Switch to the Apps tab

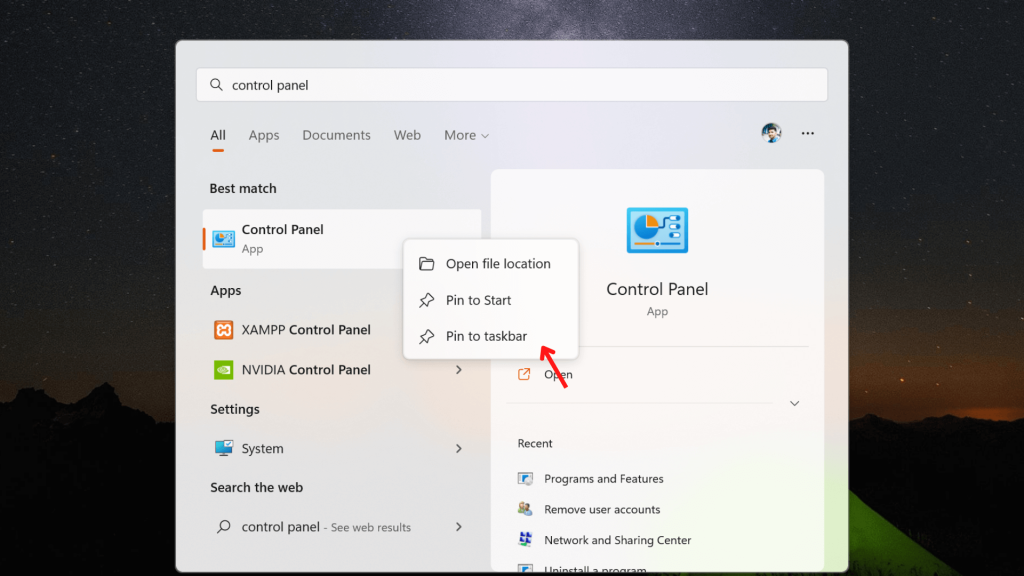[x=264, y=135]
